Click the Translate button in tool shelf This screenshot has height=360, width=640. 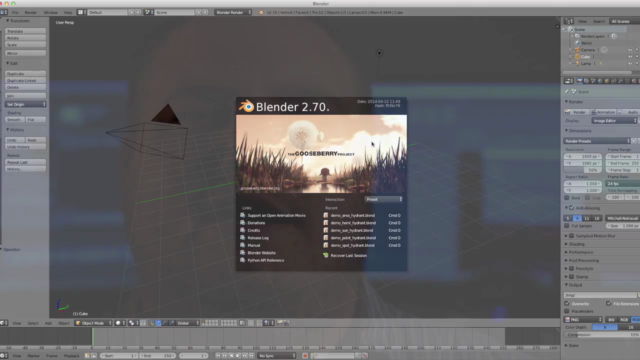[25, 31]
